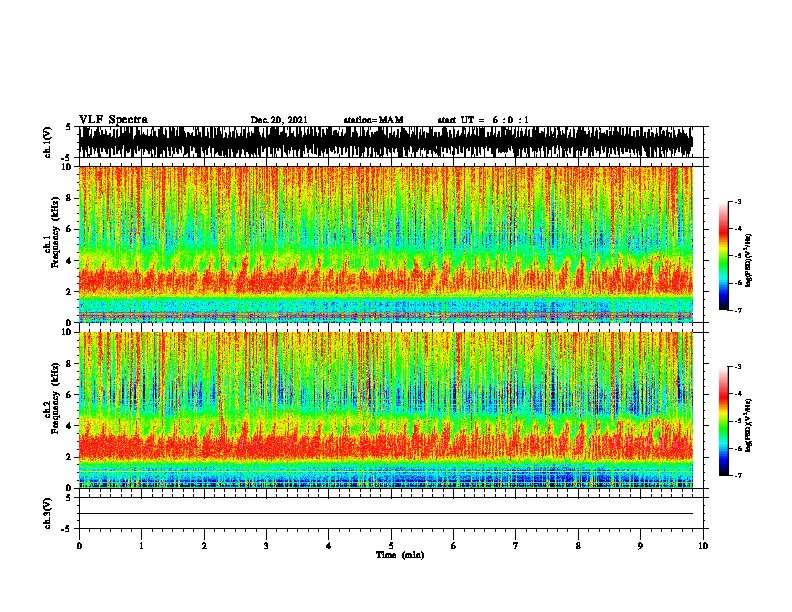Click the ch.2 color scale log(PSD) units label
The image size is (792, 612).
[748, 426]
